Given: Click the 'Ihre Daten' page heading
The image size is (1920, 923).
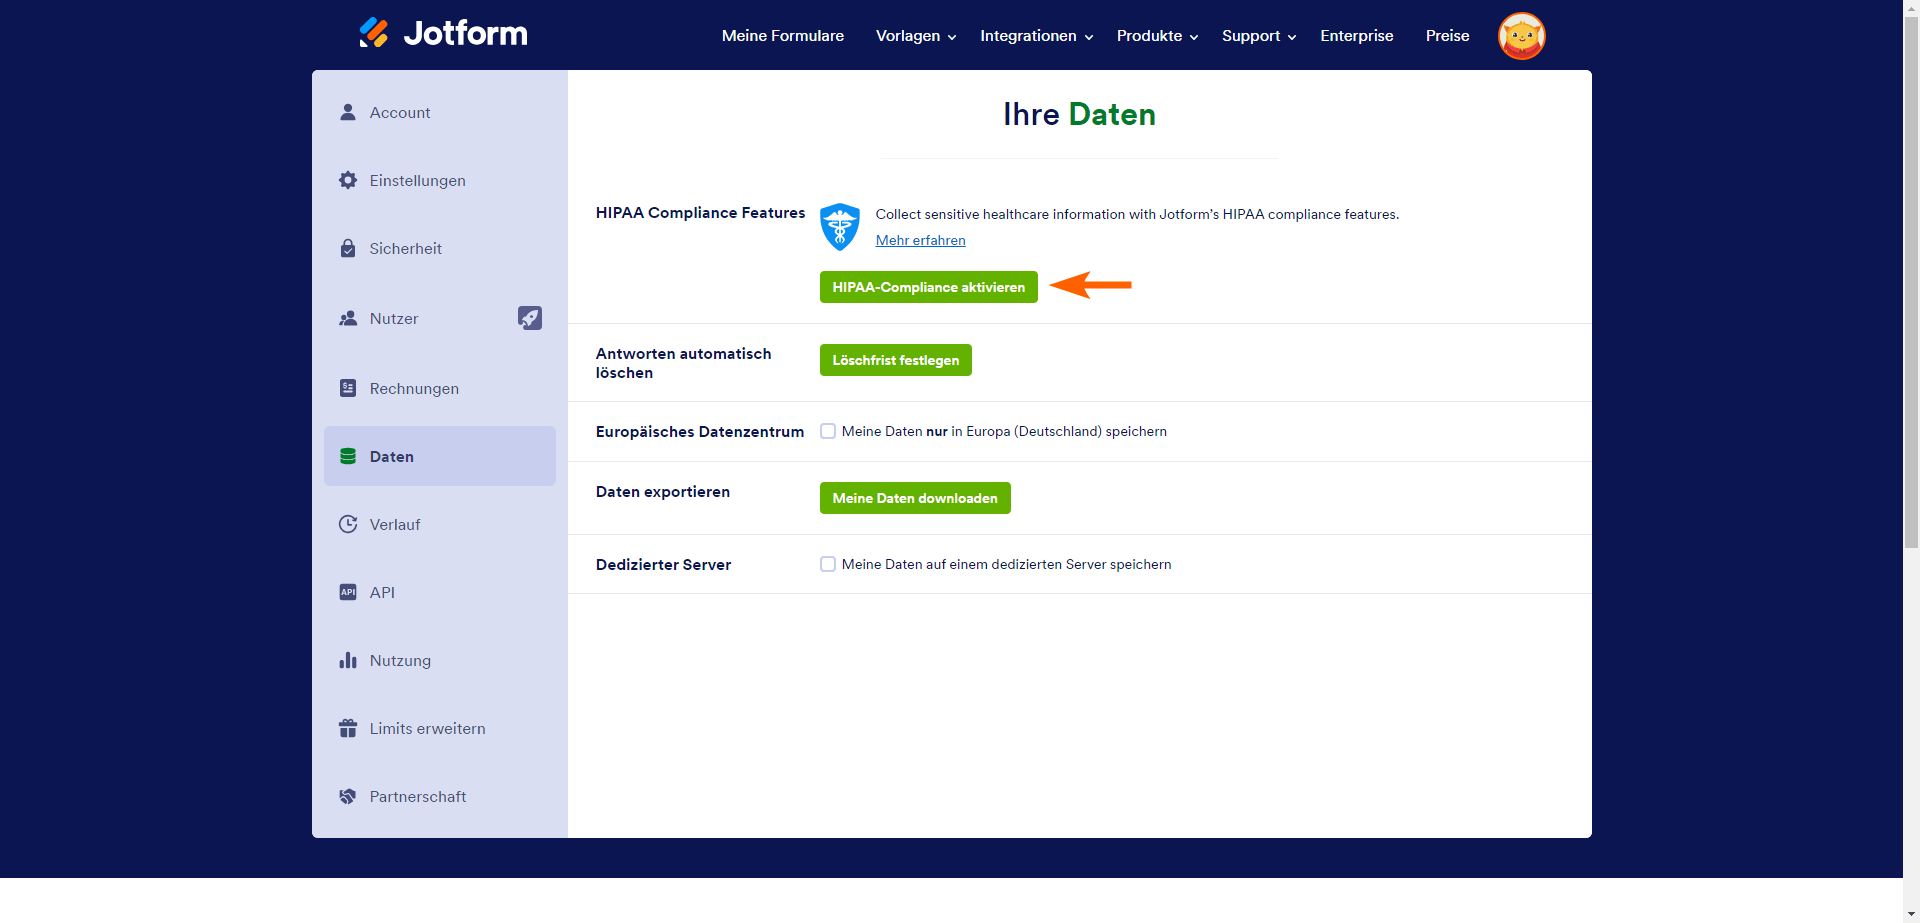Looking at the screenshot, I should [x=1079, y=114].
